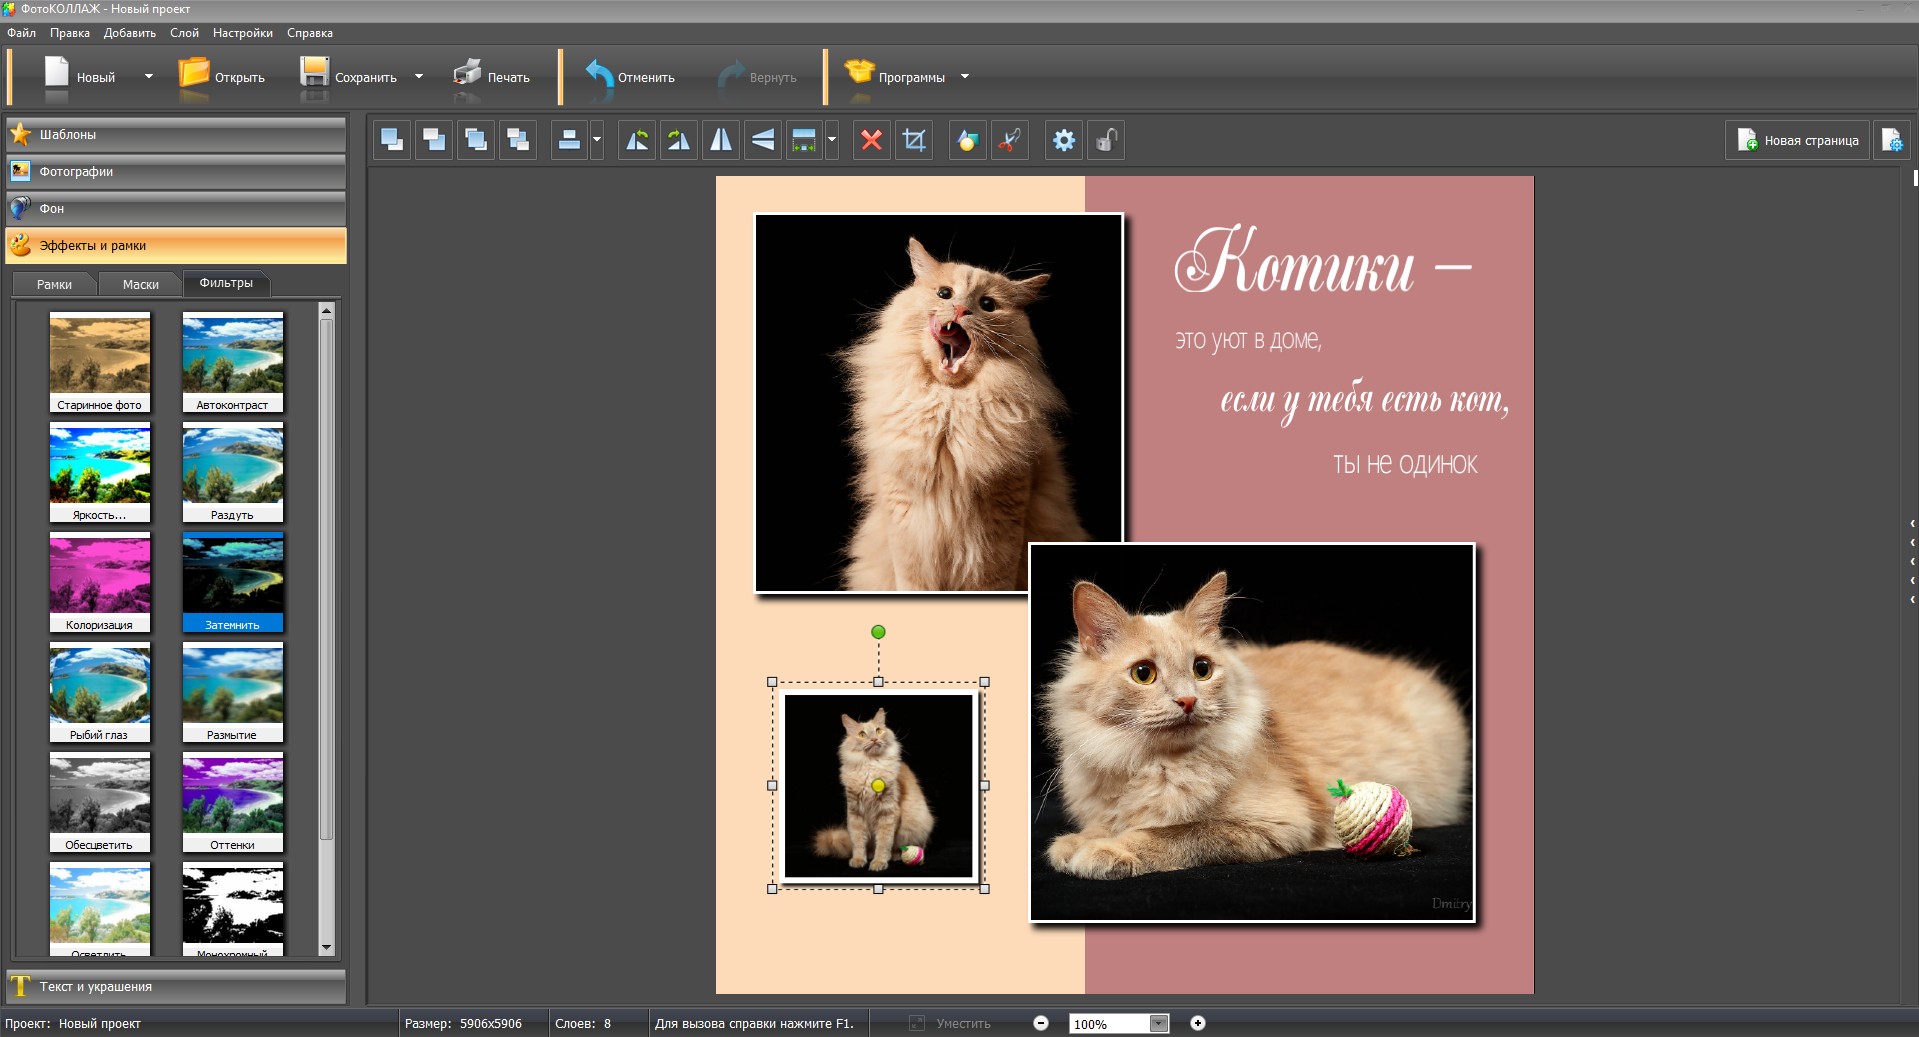Click the shapes and colors icon
The width and height of the screenshot is (1919, 1037).
pyautogui.click(x=967, y=140)
